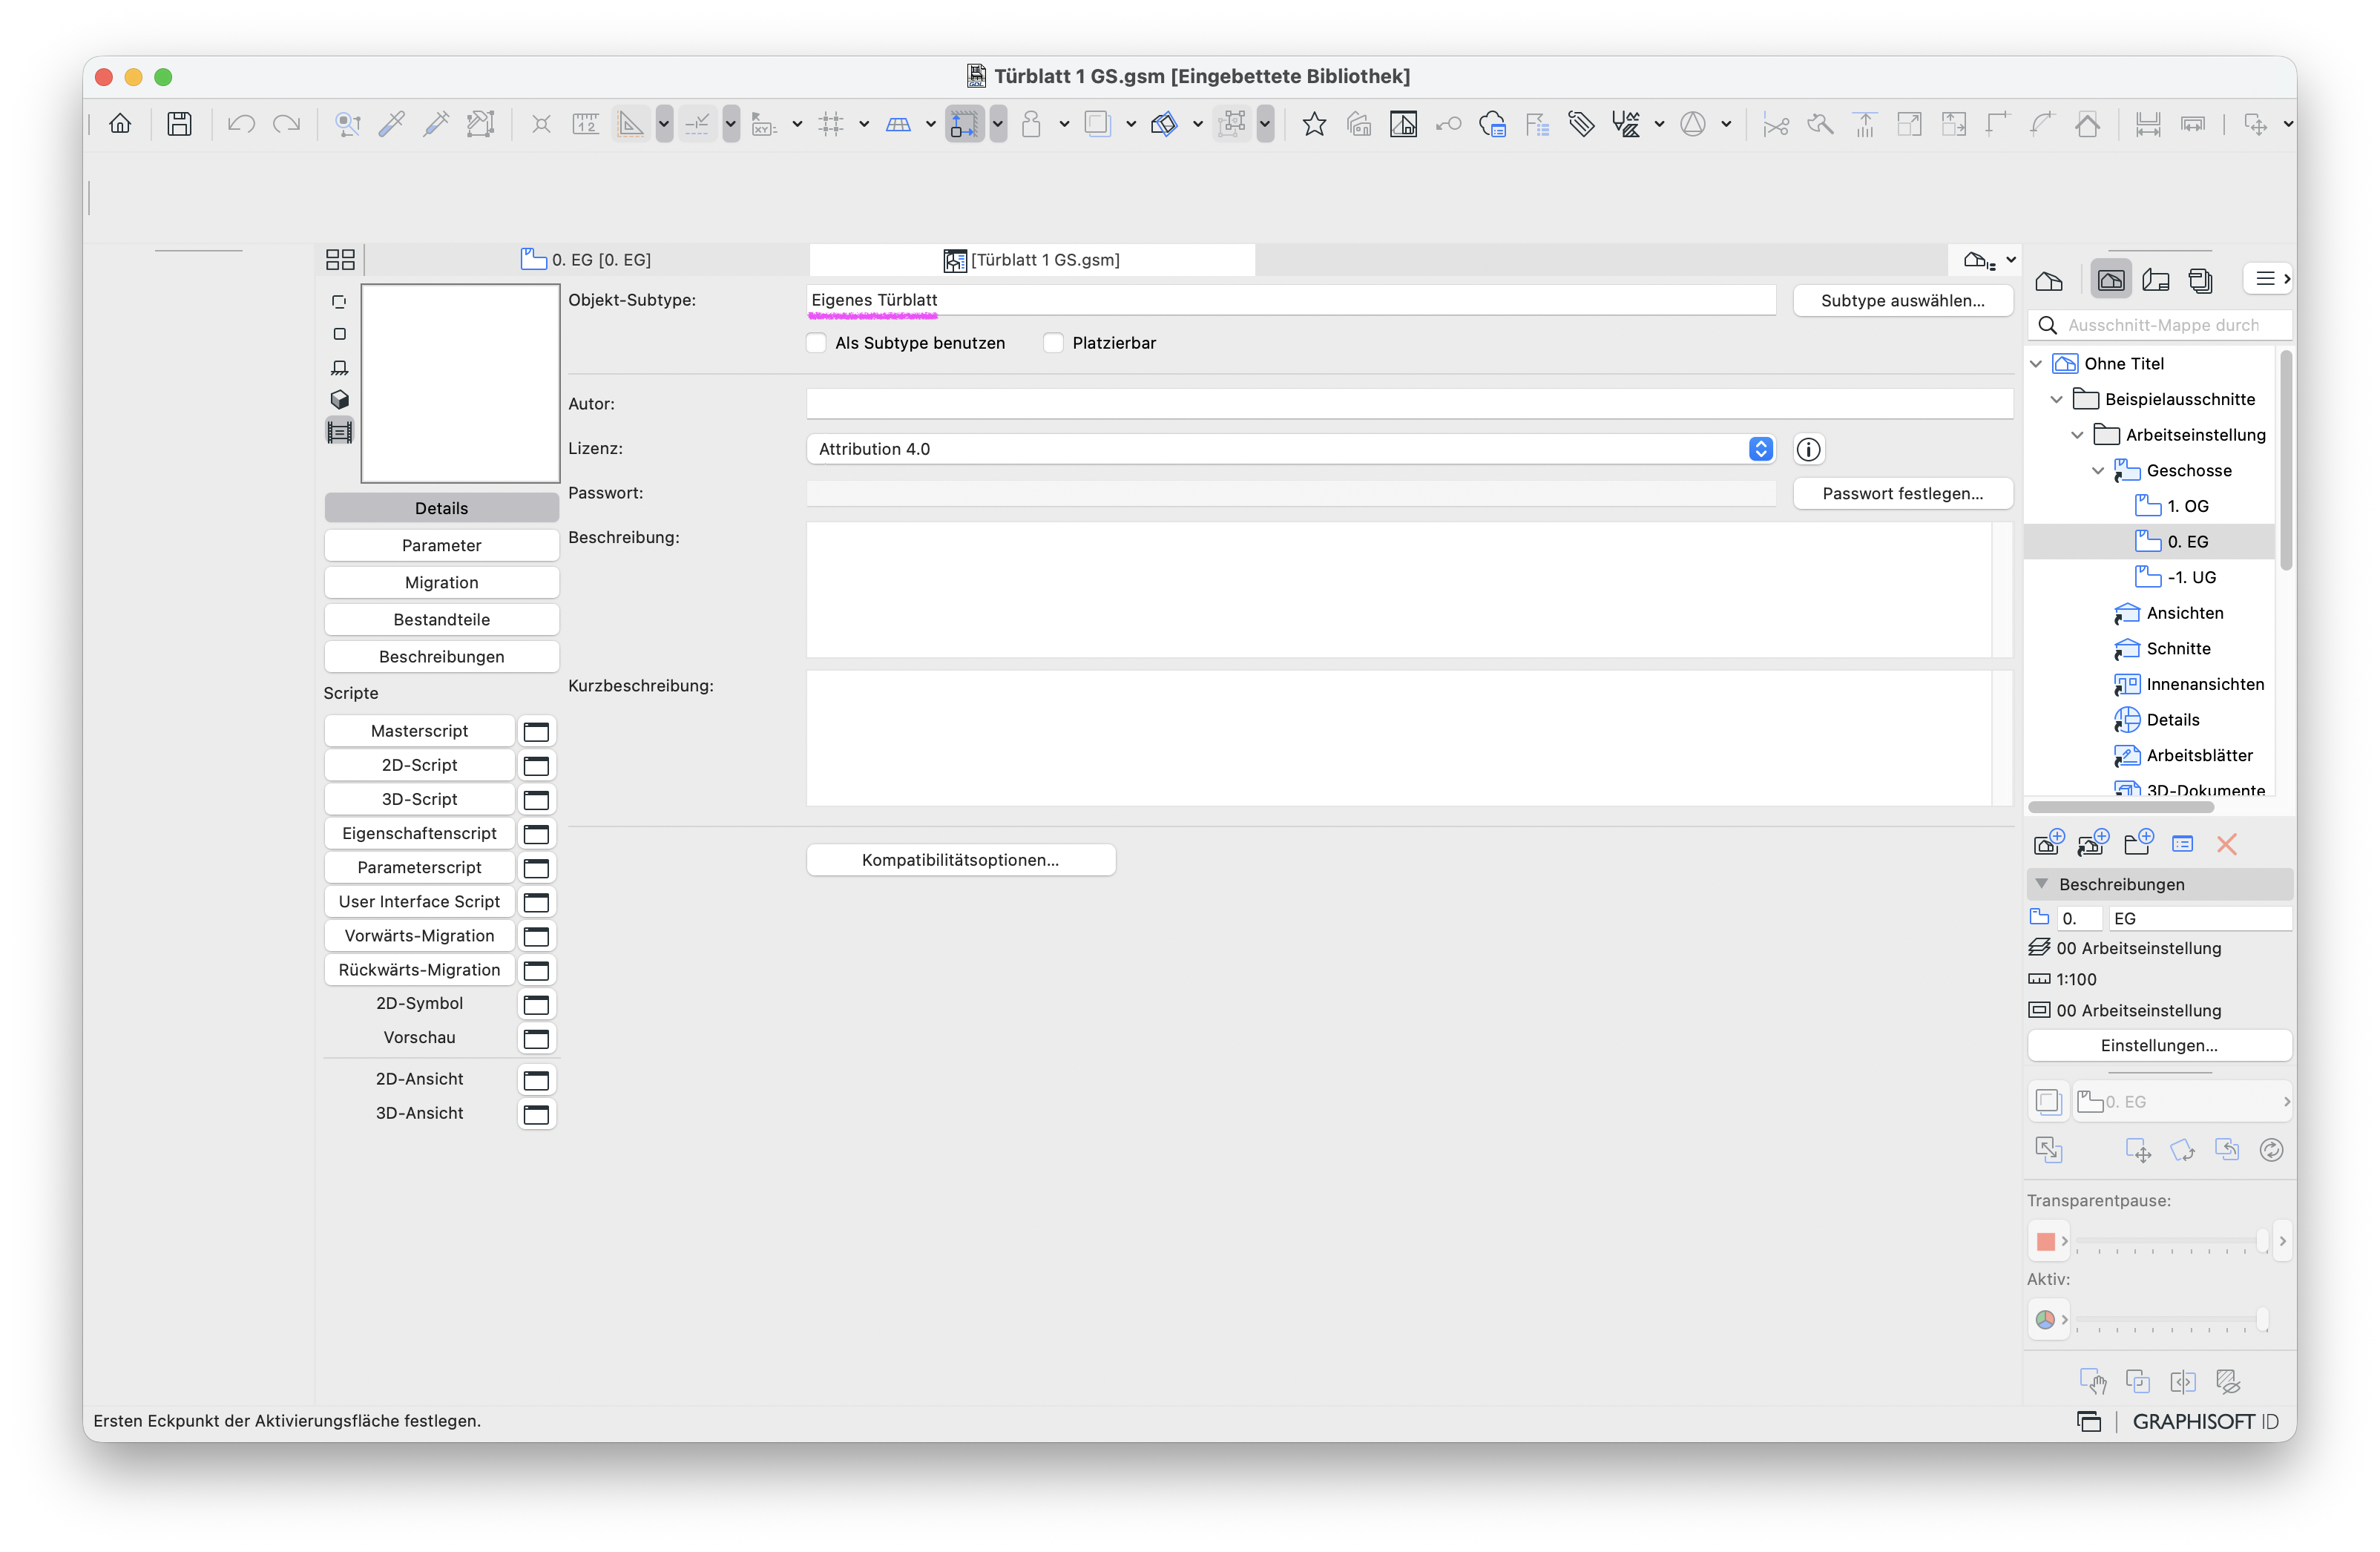Select the eyedropper pick-up parameters tool
Screen dimensions: 2380x1552
[x=392, y=124]
